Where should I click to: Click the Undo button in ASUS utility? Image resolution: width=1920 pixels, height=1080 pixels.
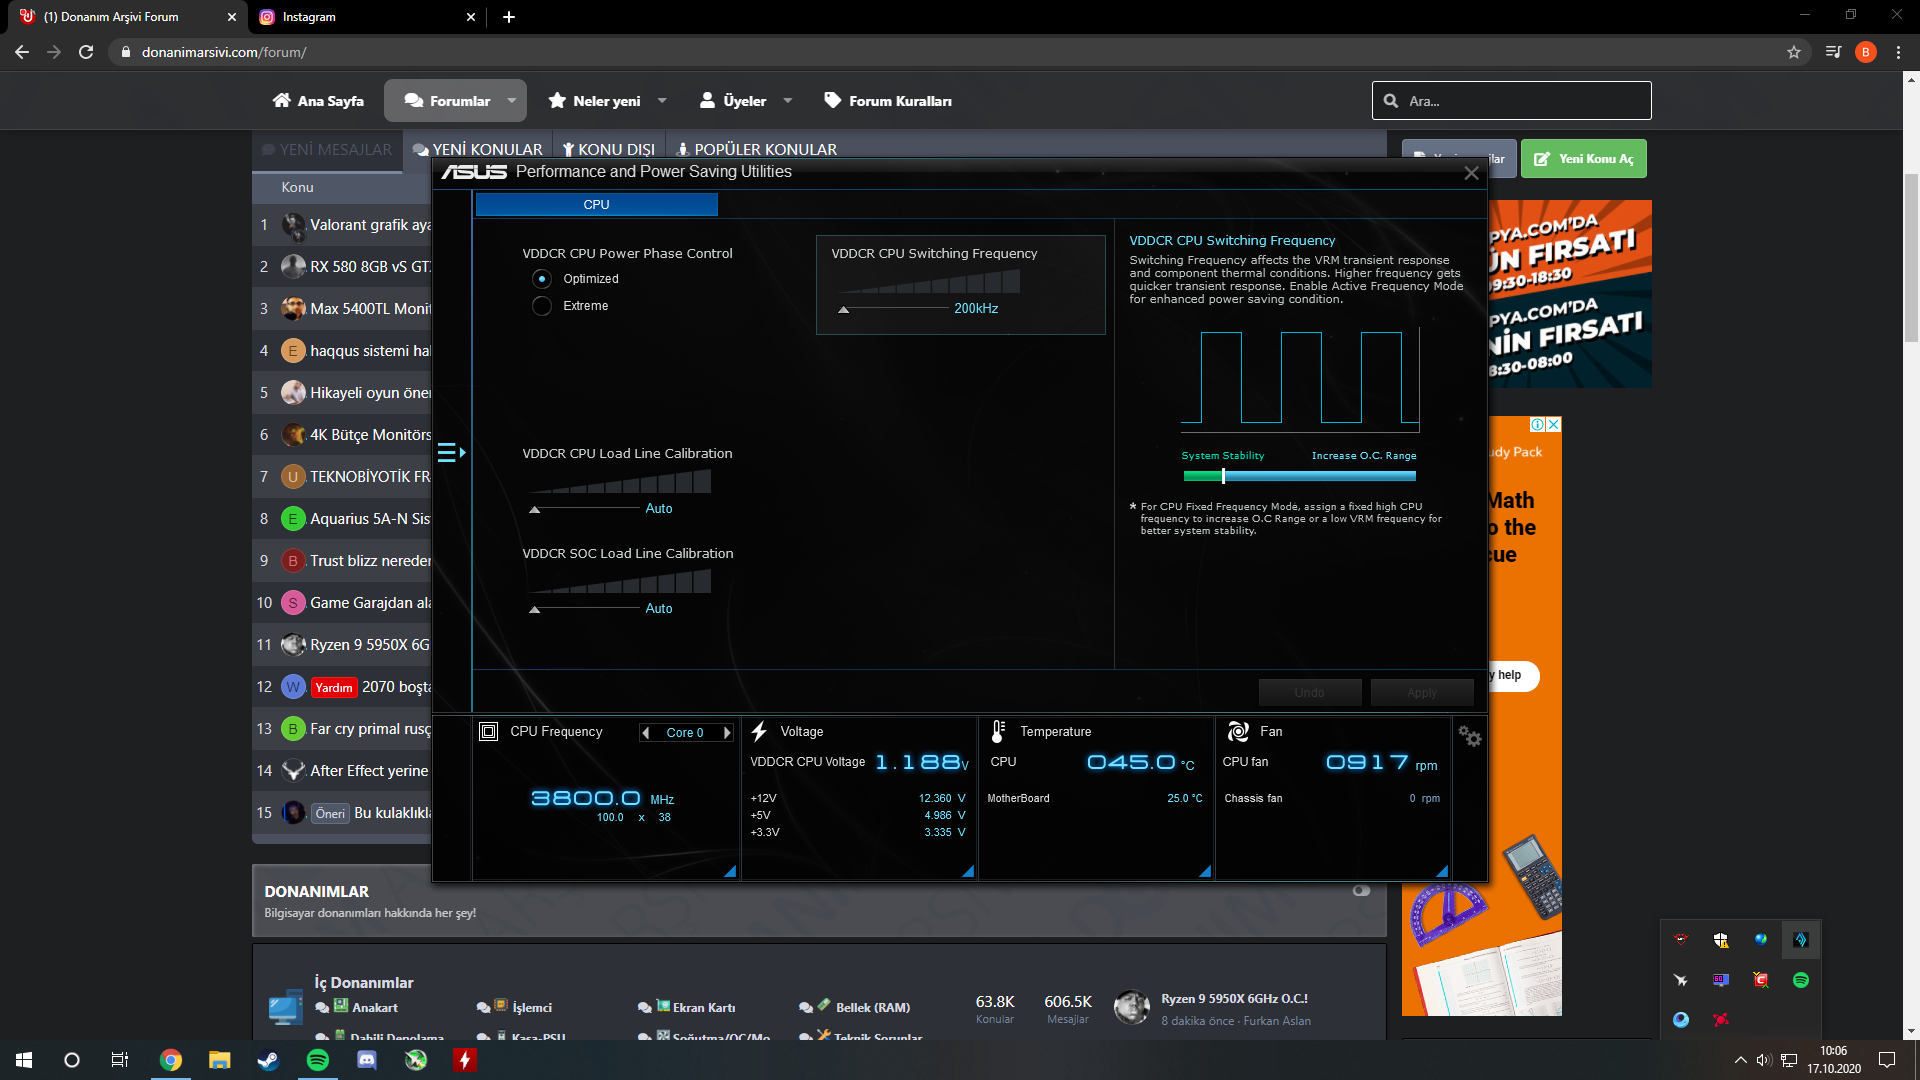tap(1309, 693)
